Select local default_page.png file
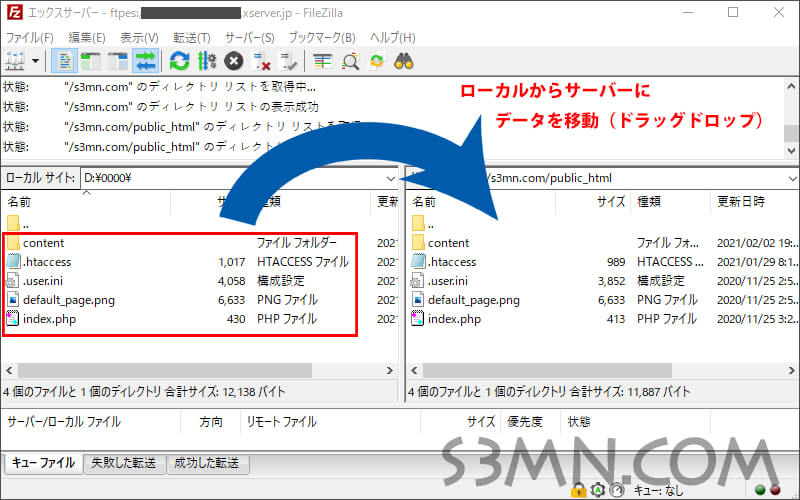Viewport: 800px width, 500px height. tap(61, 300)
